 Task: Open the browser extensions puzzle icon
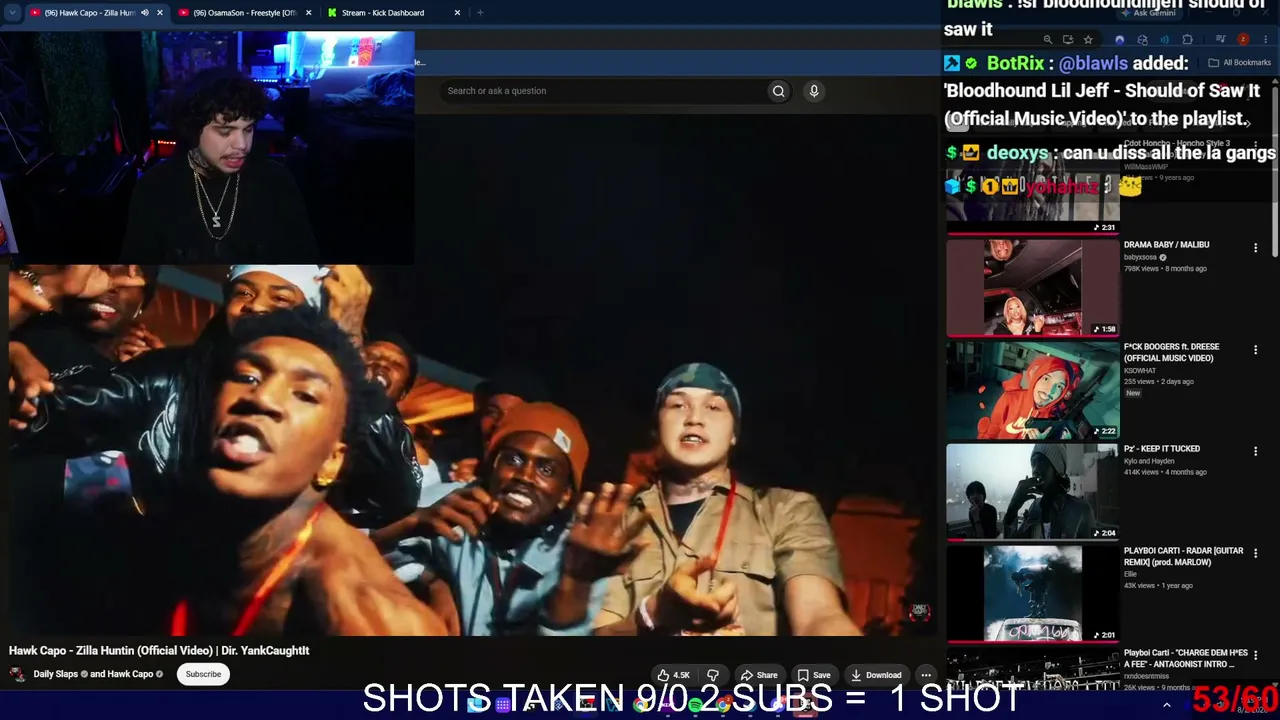[x=1187, y=40]
